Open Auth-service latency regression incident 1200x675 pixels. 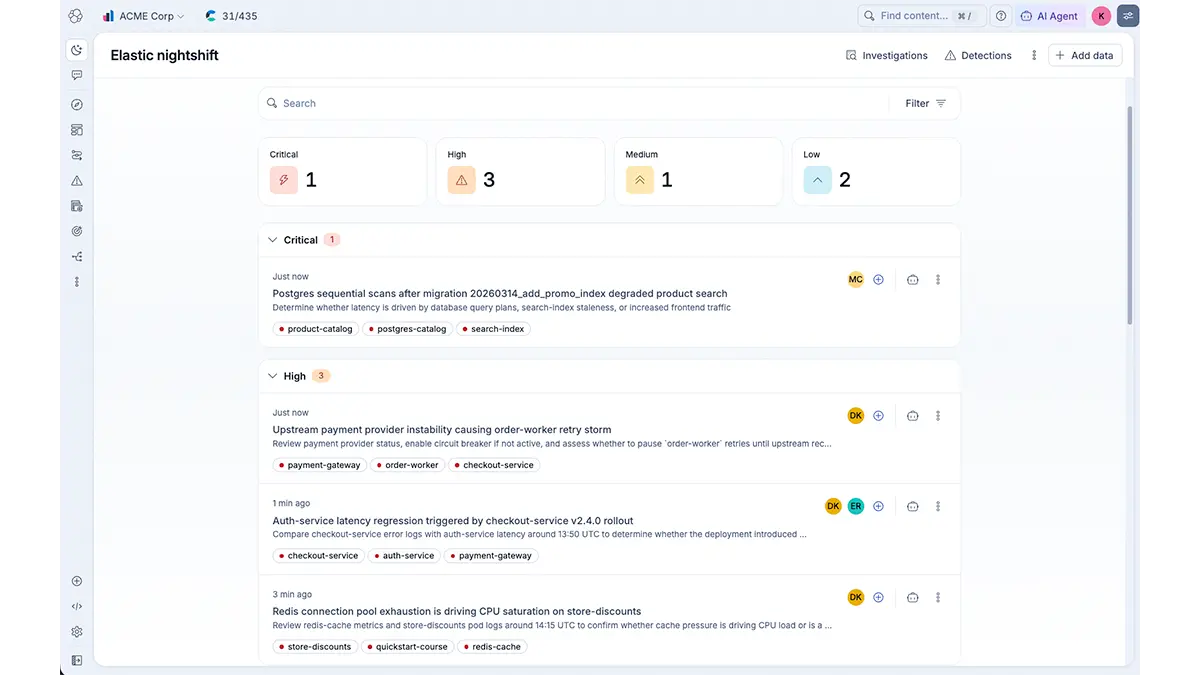tap(453, 521)
